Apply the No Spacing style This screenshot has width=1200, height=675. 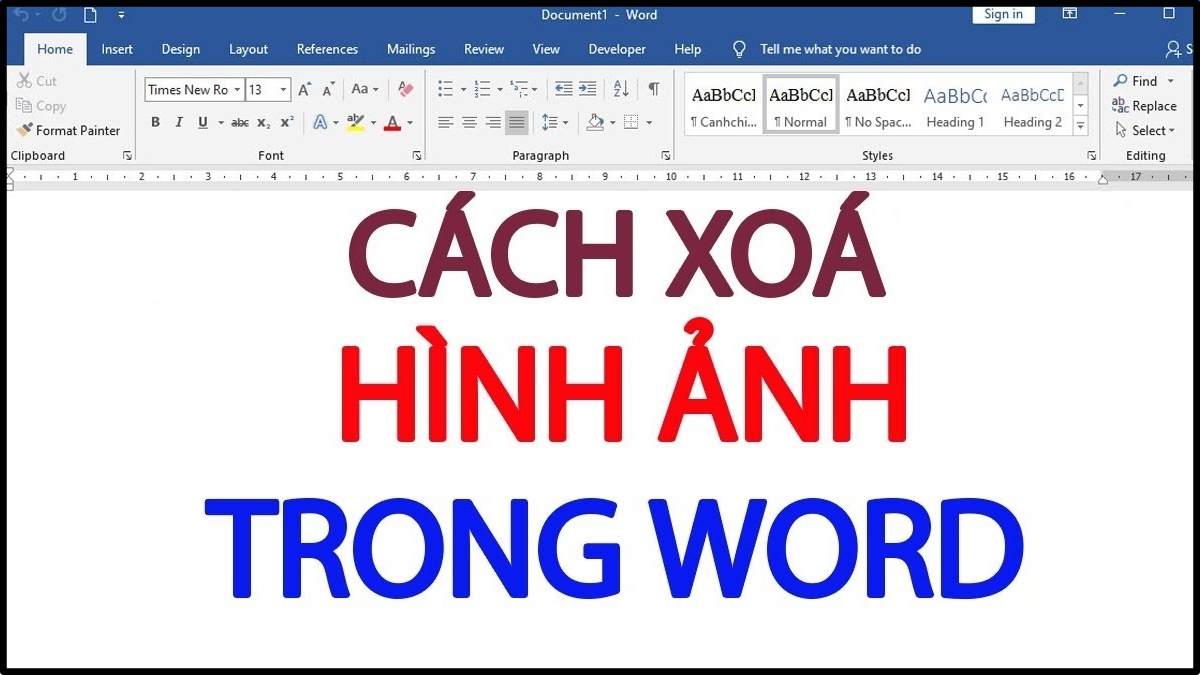pos(878,105)
